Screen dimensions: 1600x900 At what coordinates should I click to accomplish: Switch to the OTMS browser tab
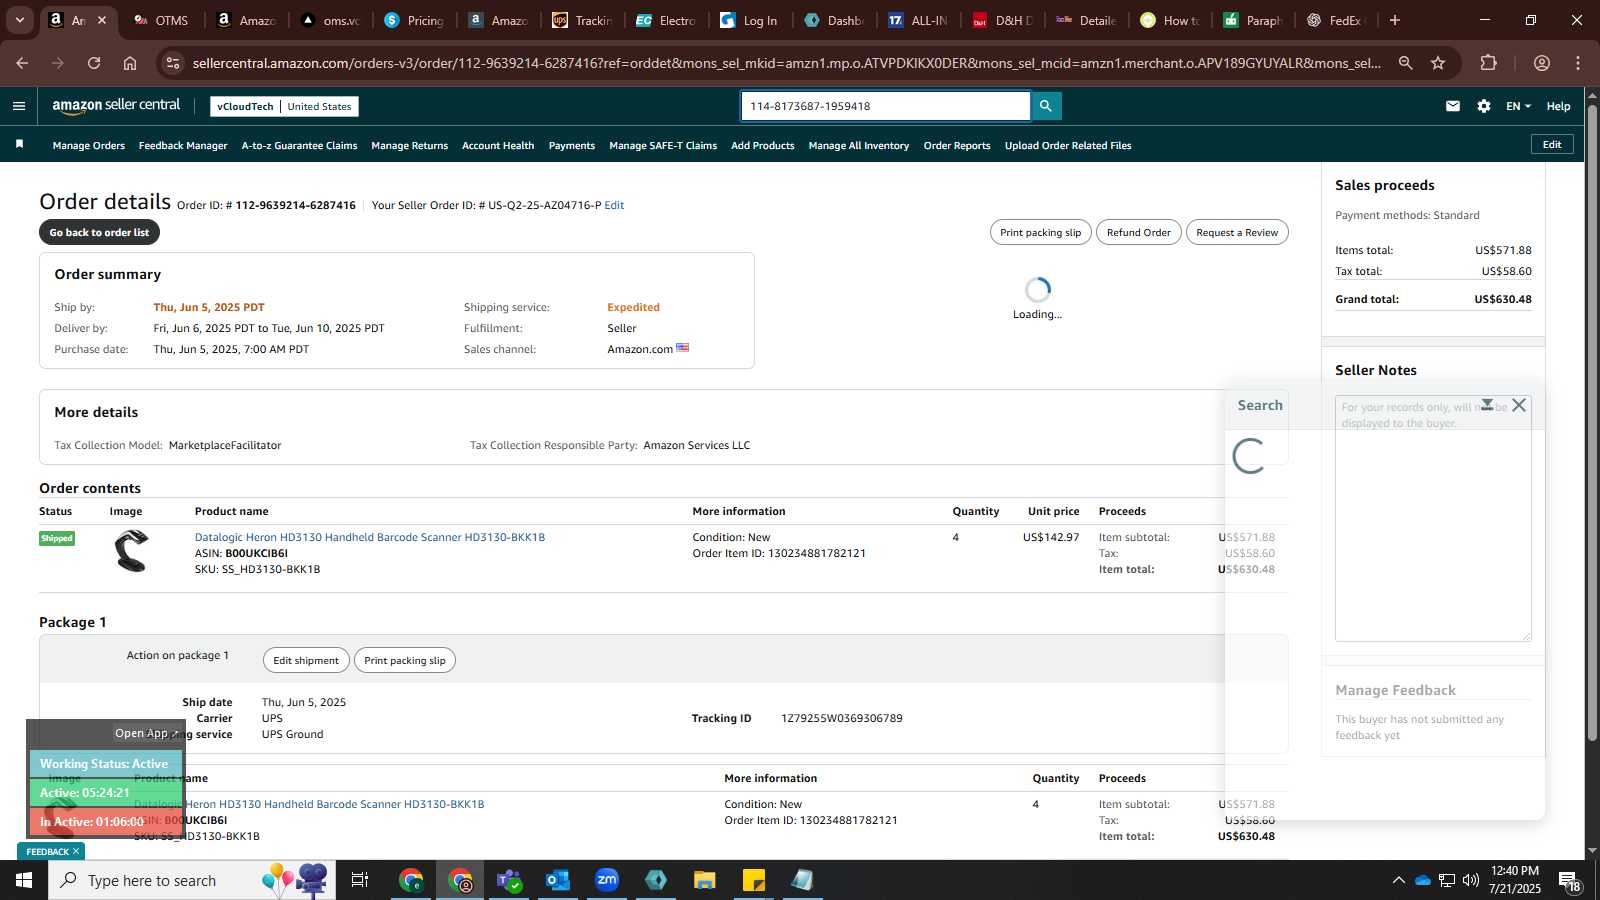162,20
